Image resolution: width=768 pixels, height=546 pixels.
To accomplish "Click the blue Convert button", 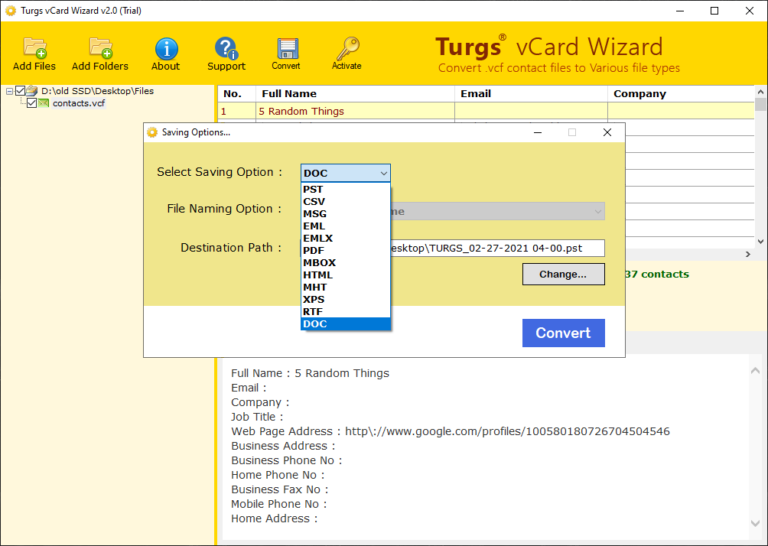I will pyautogui.click(x=563, y=333).
